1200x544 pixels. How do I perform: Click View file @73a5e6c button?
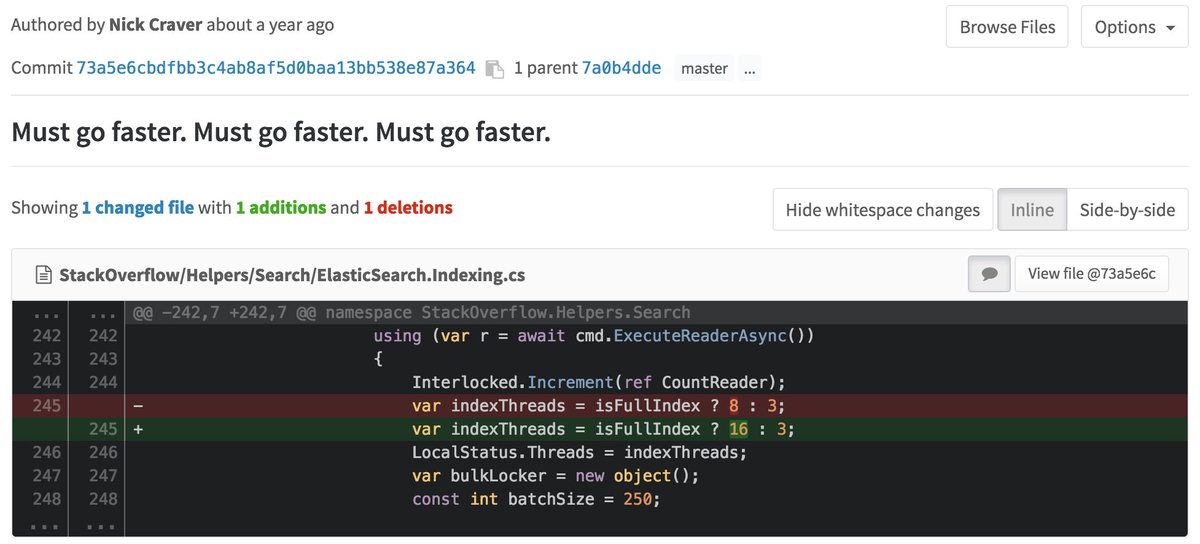pyautogui.click(x=1092, y=274)
